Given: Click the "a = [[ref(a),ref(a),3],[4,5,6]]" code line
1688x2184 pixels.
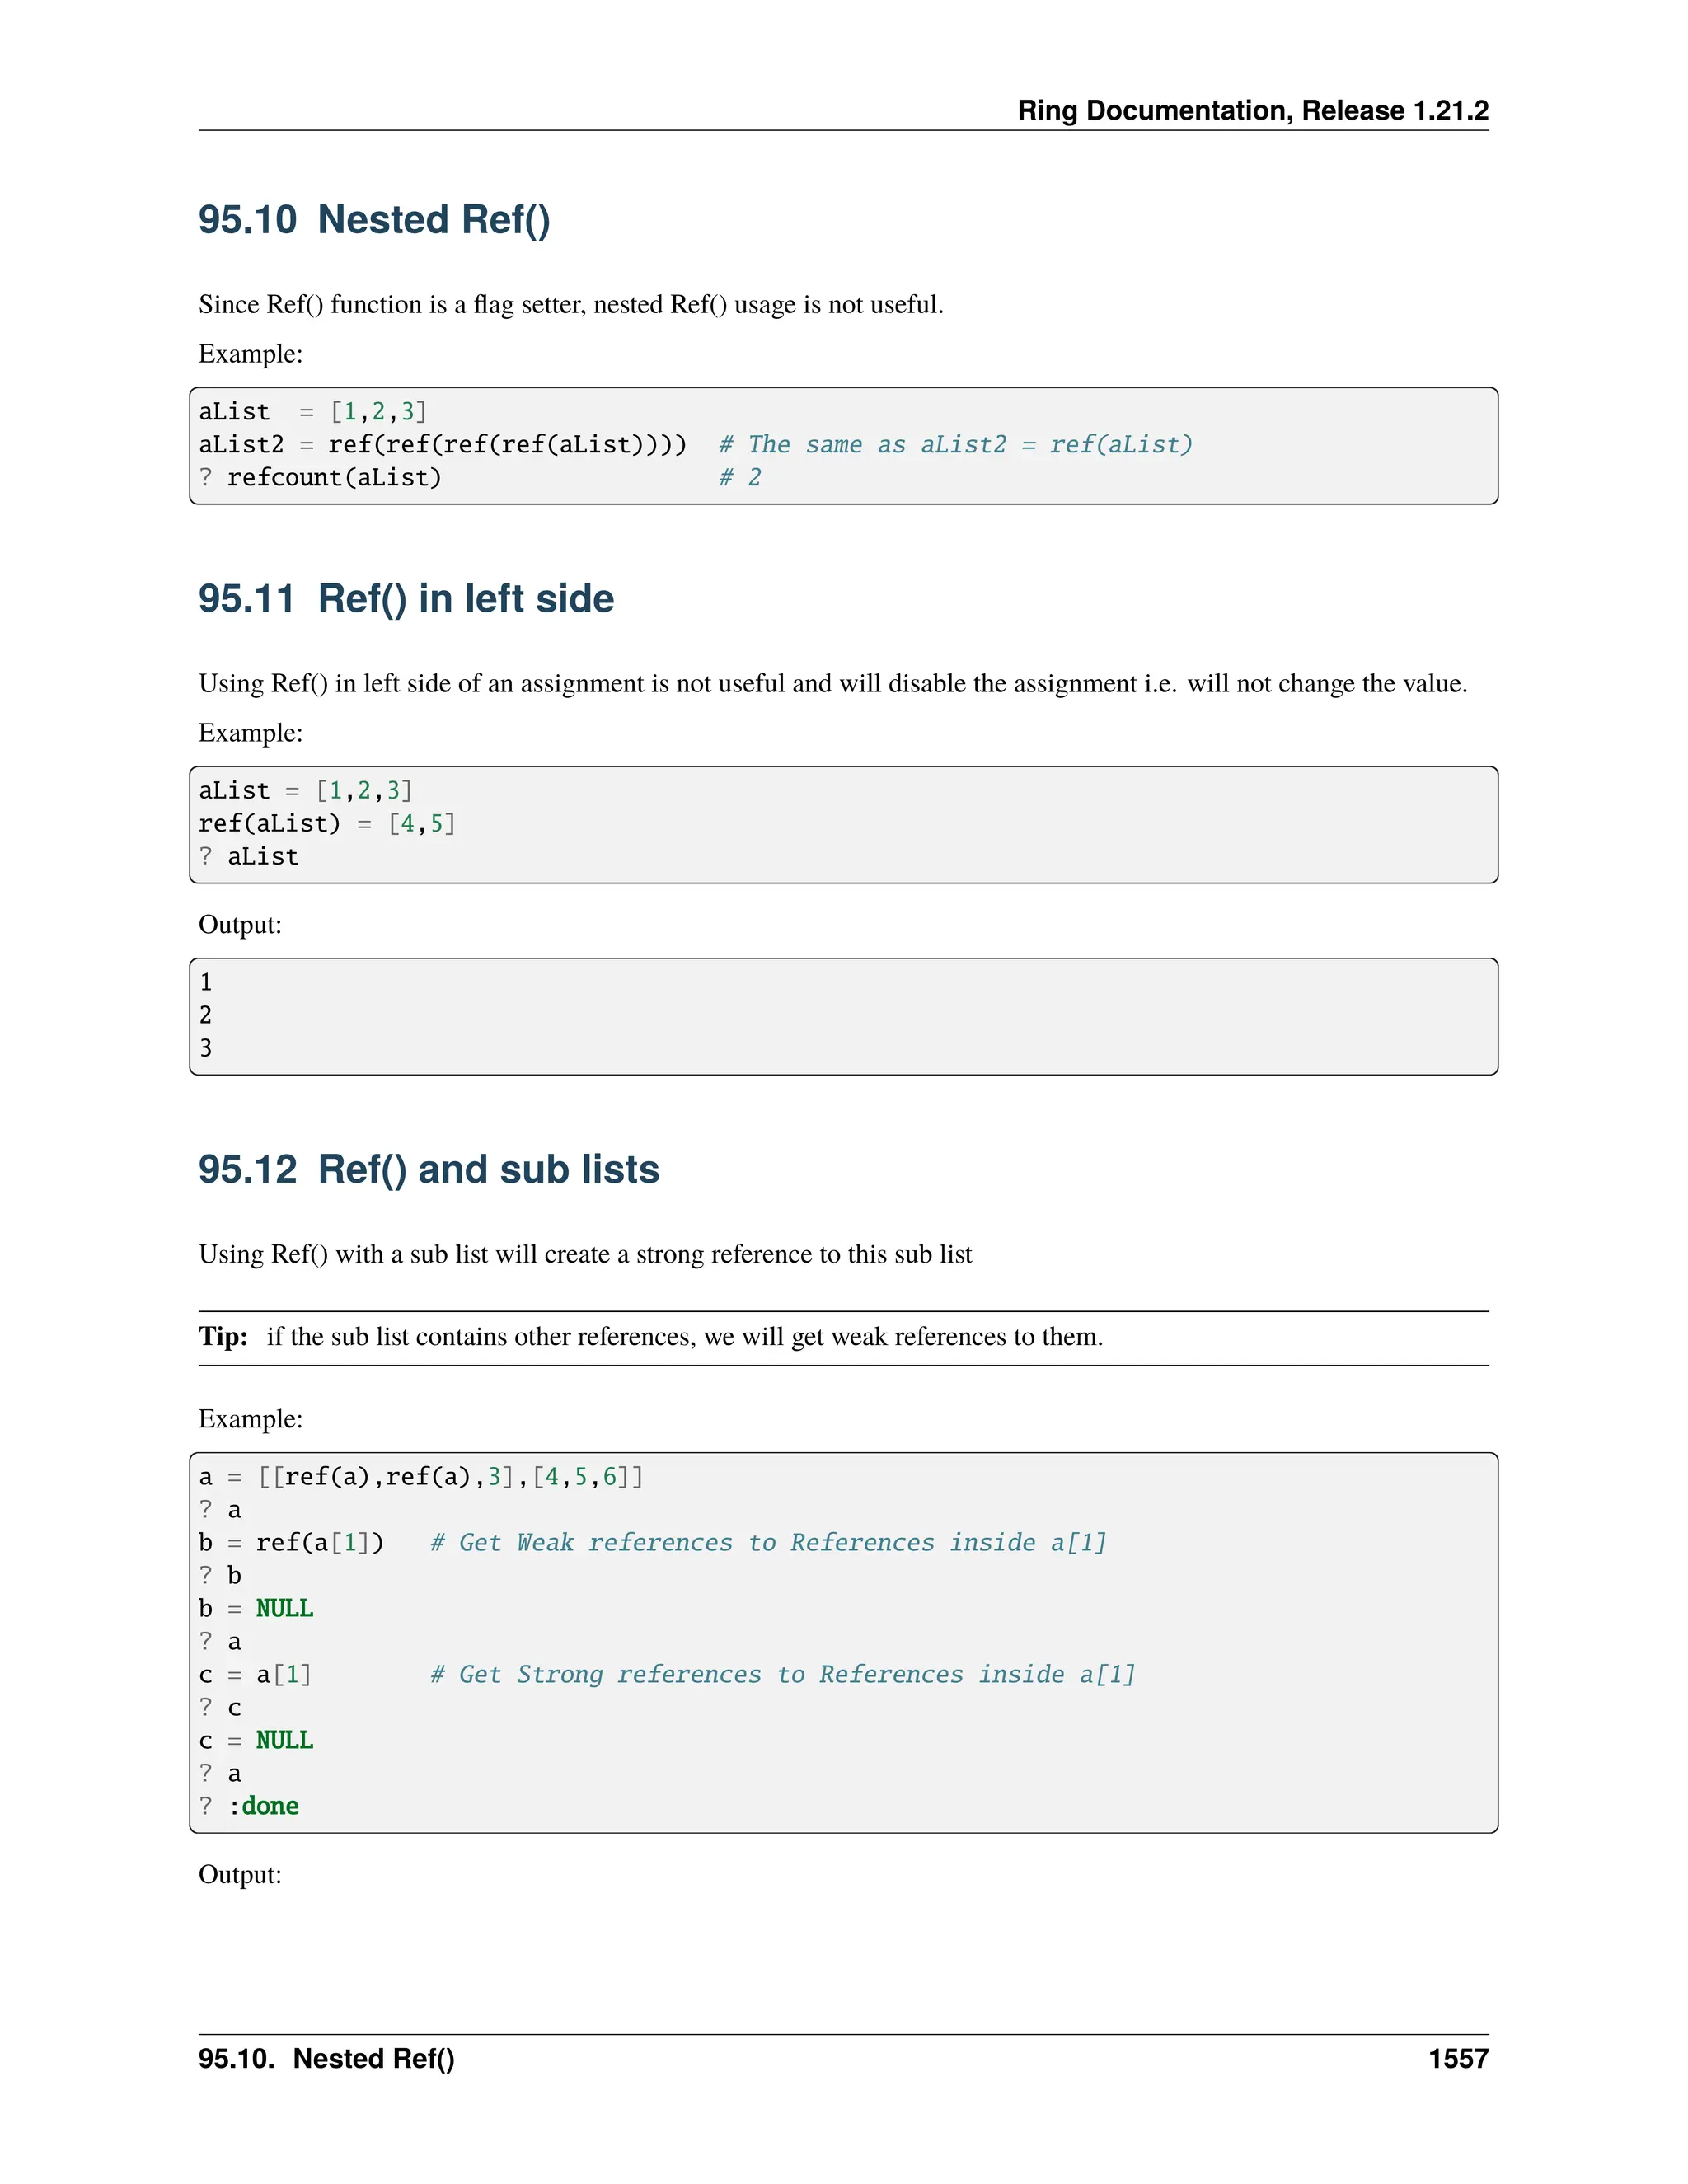Looking at the screenshot, I should pyautogui.click(x=421, y=1477).
